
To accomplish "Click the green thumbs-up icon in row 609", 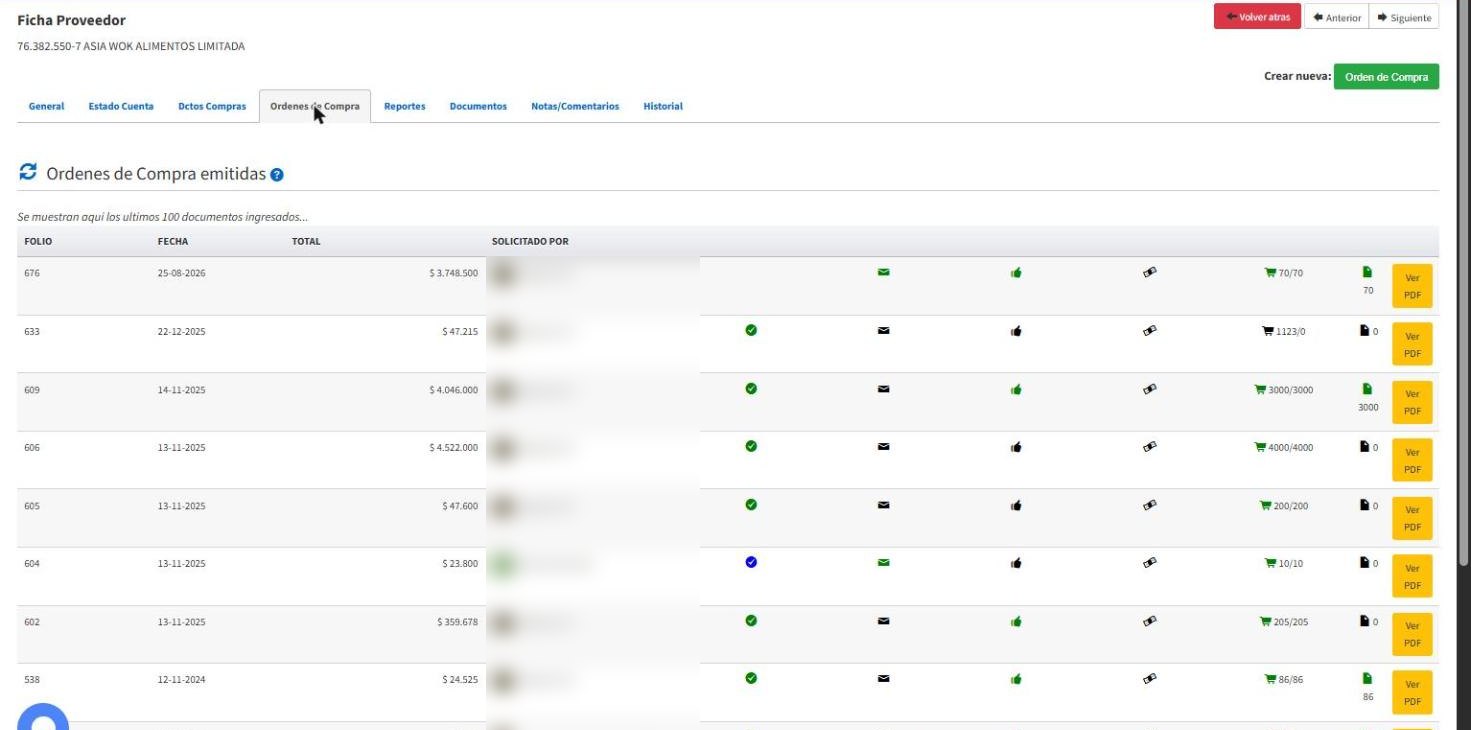I will [1016, 389].
